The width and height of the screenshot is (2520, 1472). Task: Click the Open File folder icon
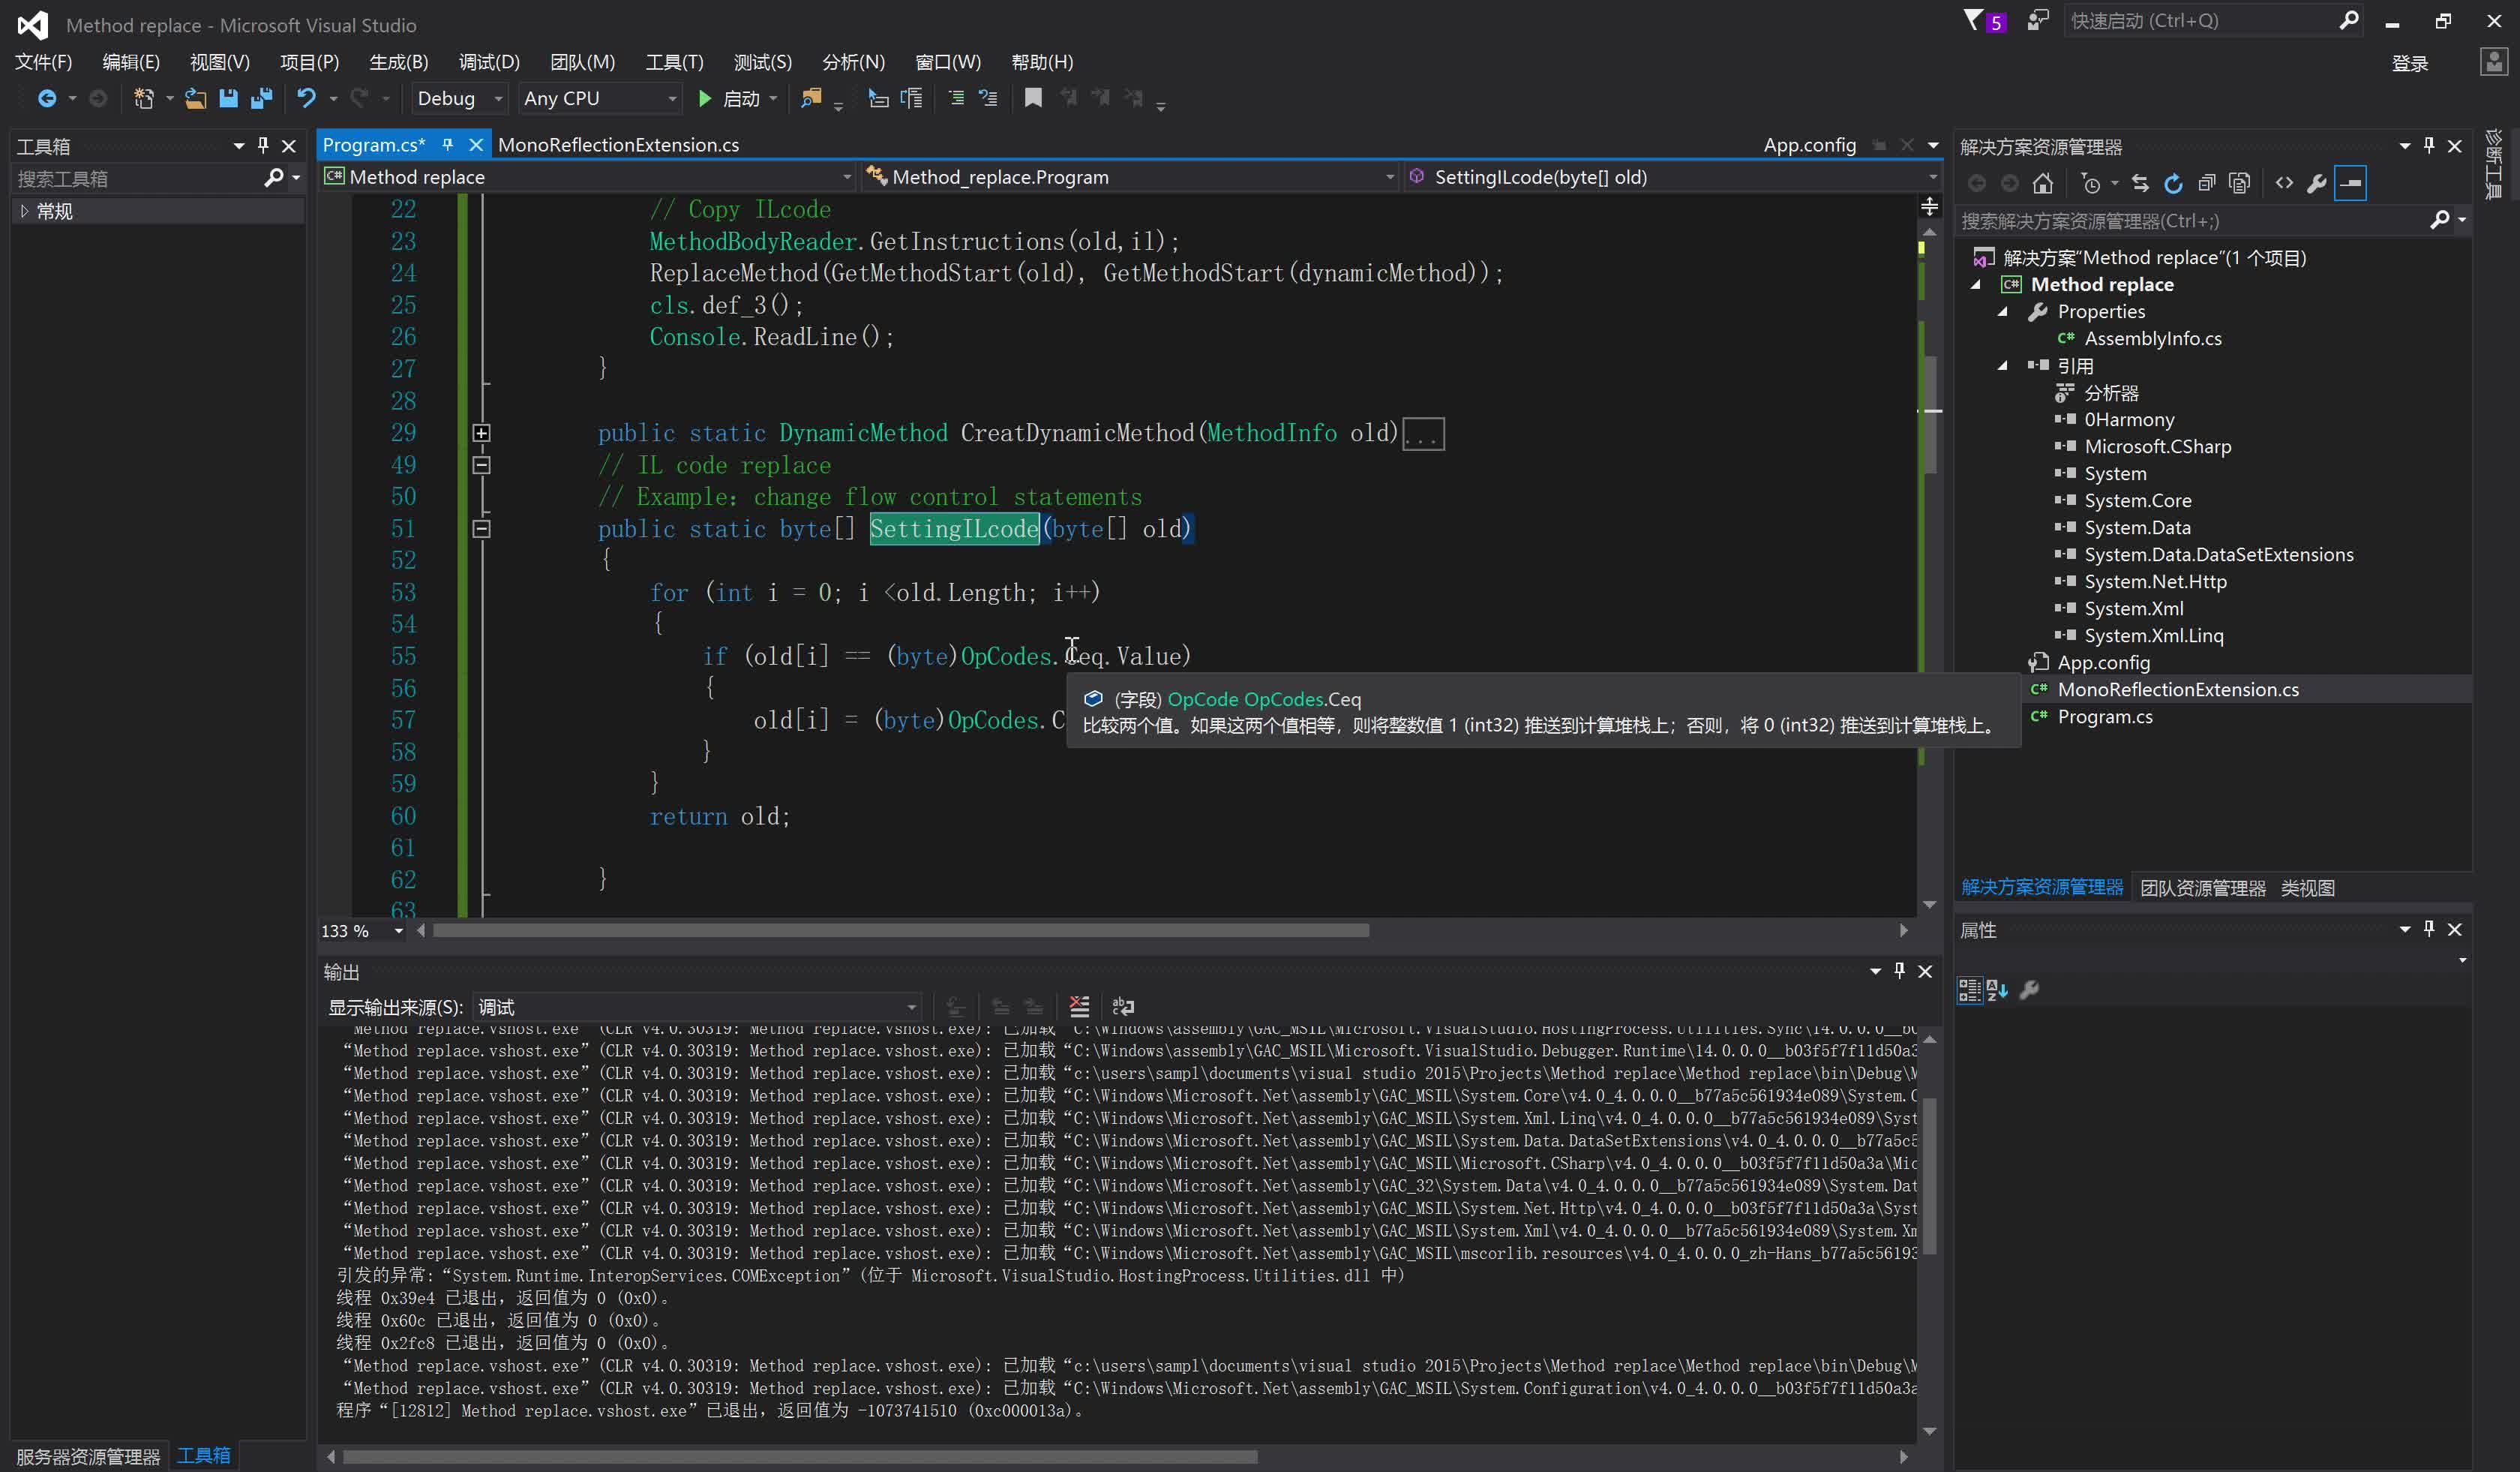coord(196,98)
